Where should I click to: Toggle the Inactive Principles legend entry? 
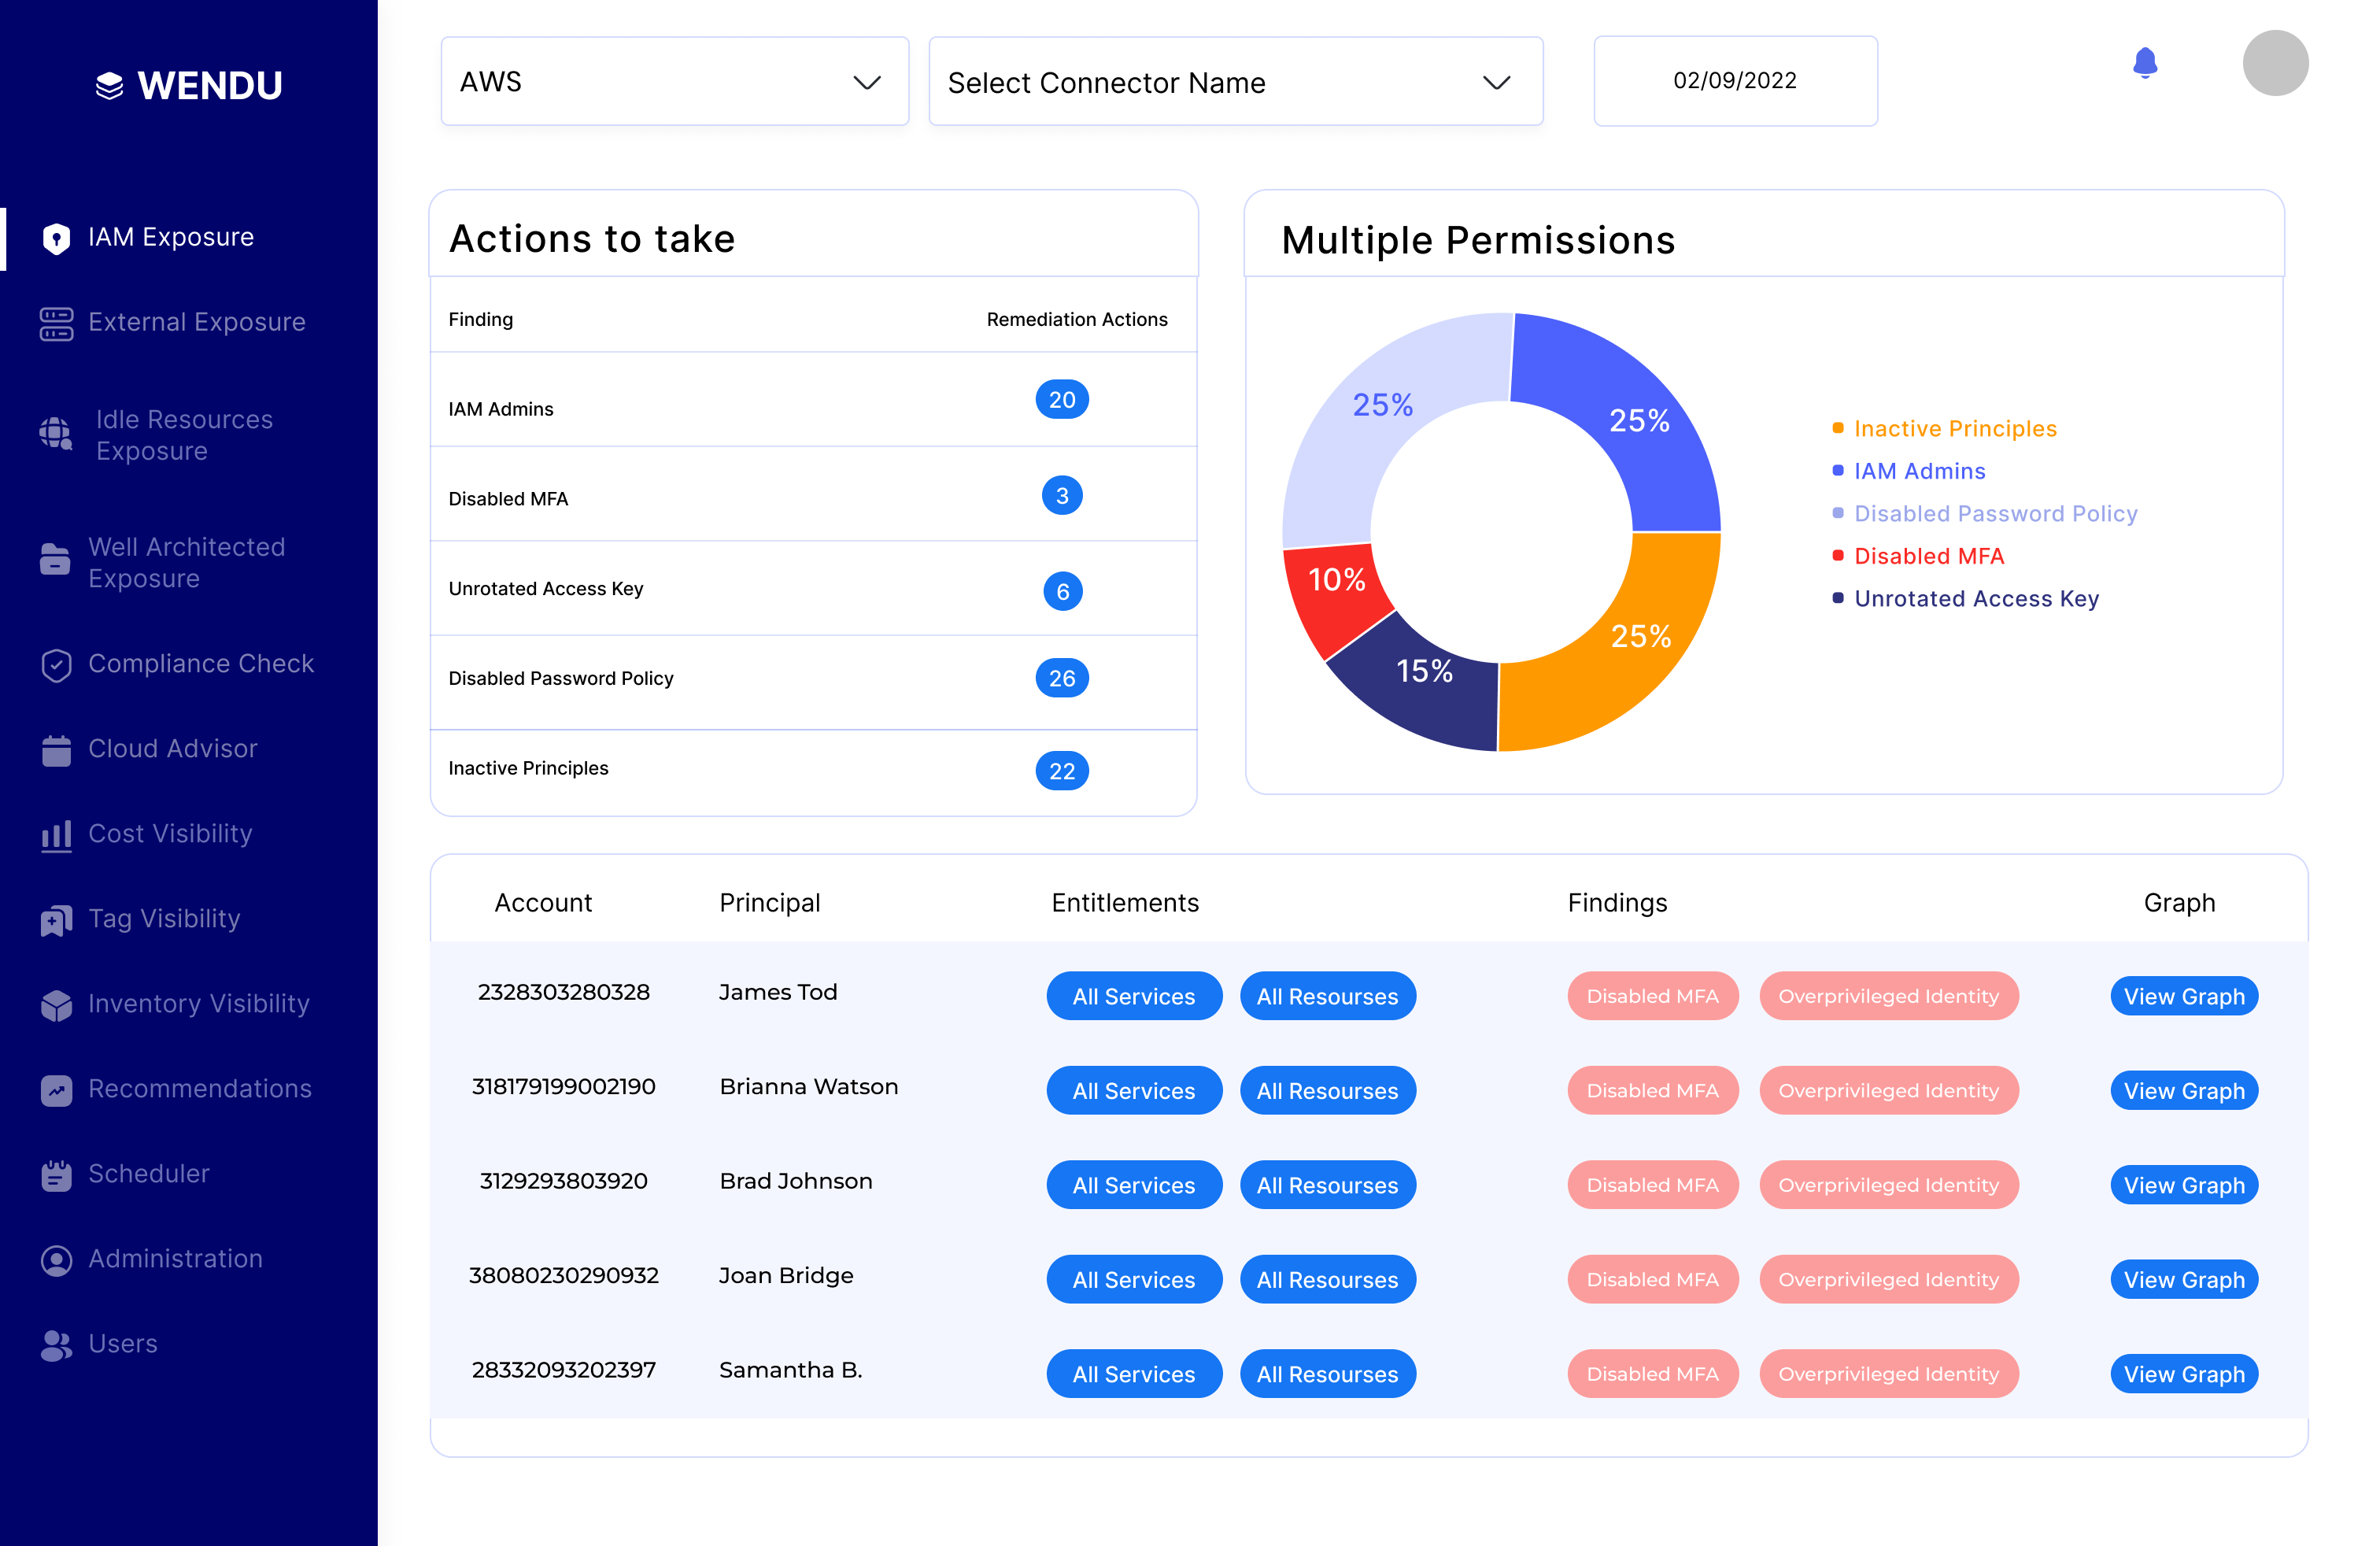point(1954,428)
